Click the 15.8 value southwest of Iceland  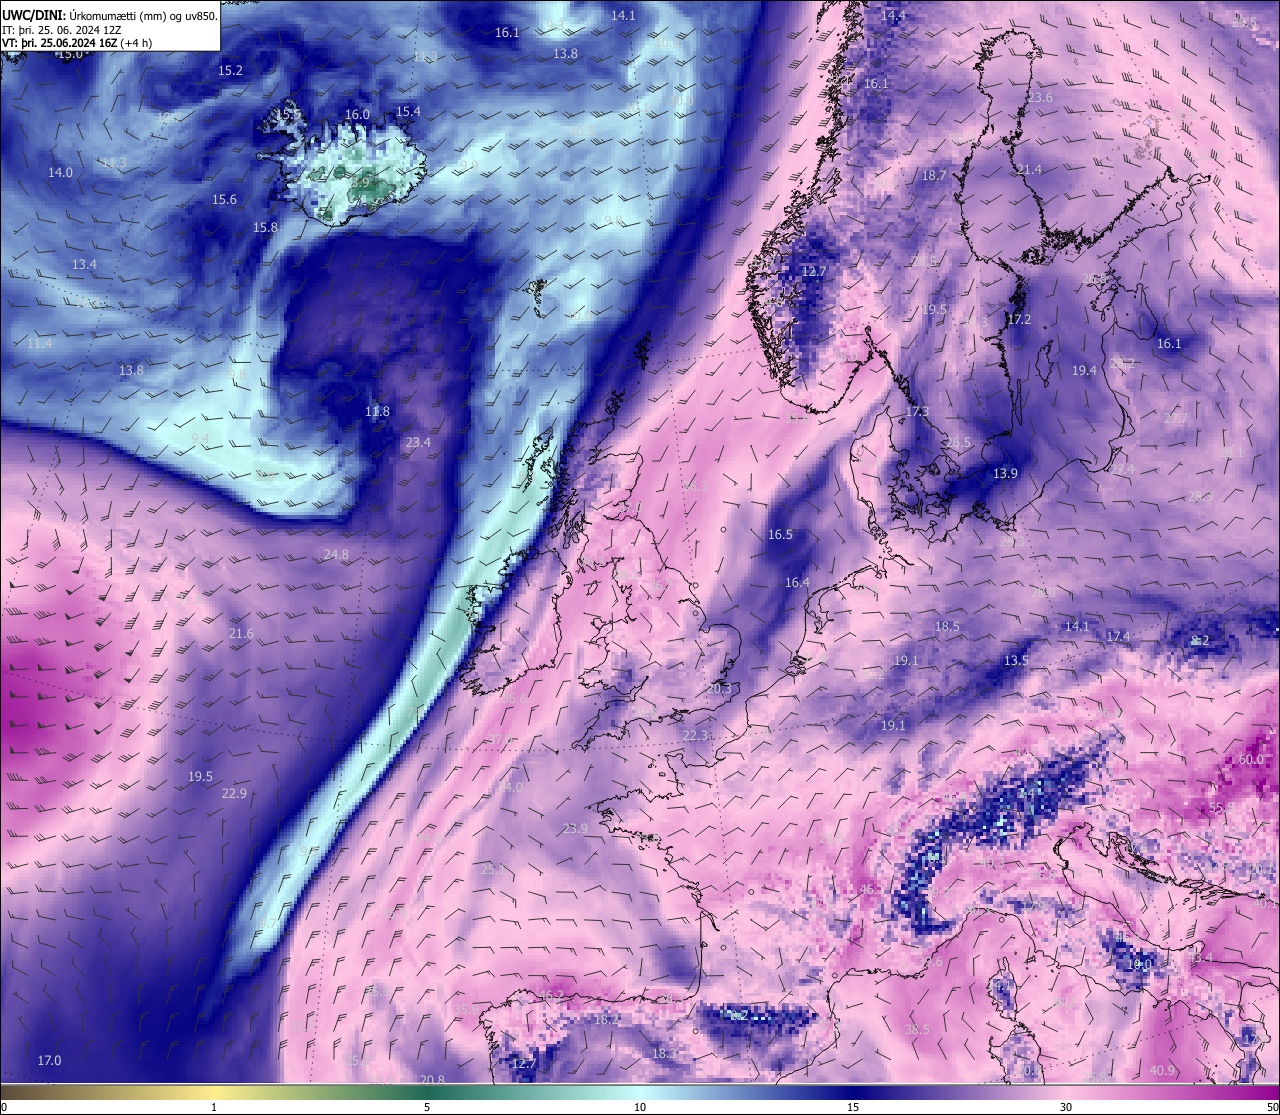tap(265, 228)
